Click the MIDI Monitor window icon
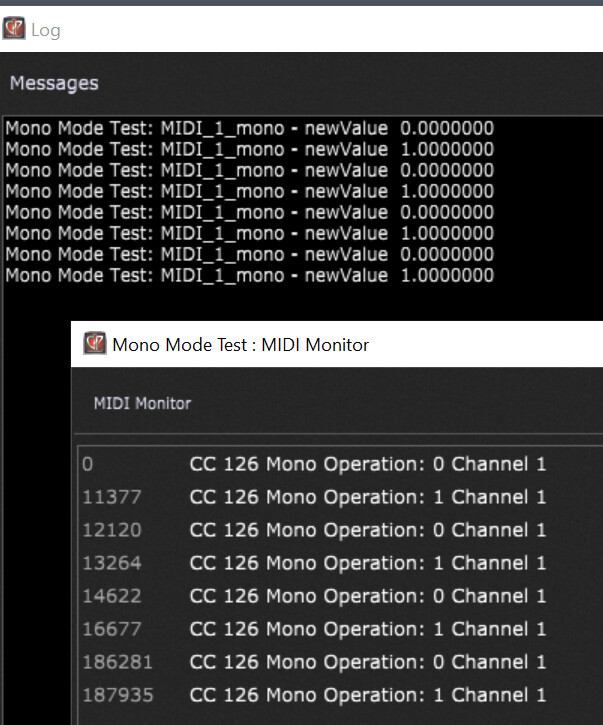 point(95,345)
